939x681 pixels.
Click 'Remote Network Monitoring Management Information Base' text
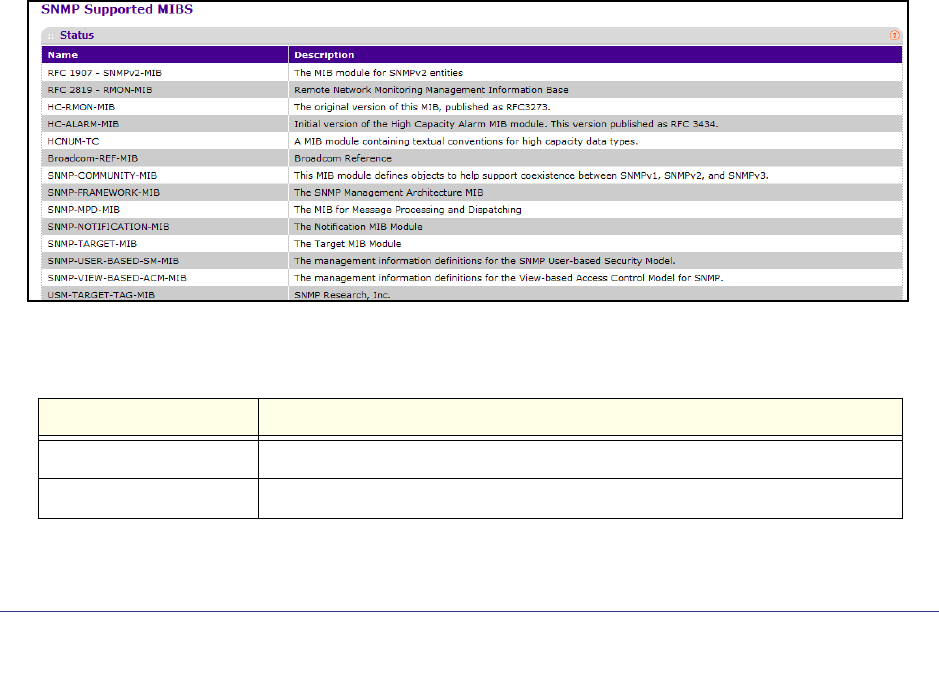tap(431, 90)
